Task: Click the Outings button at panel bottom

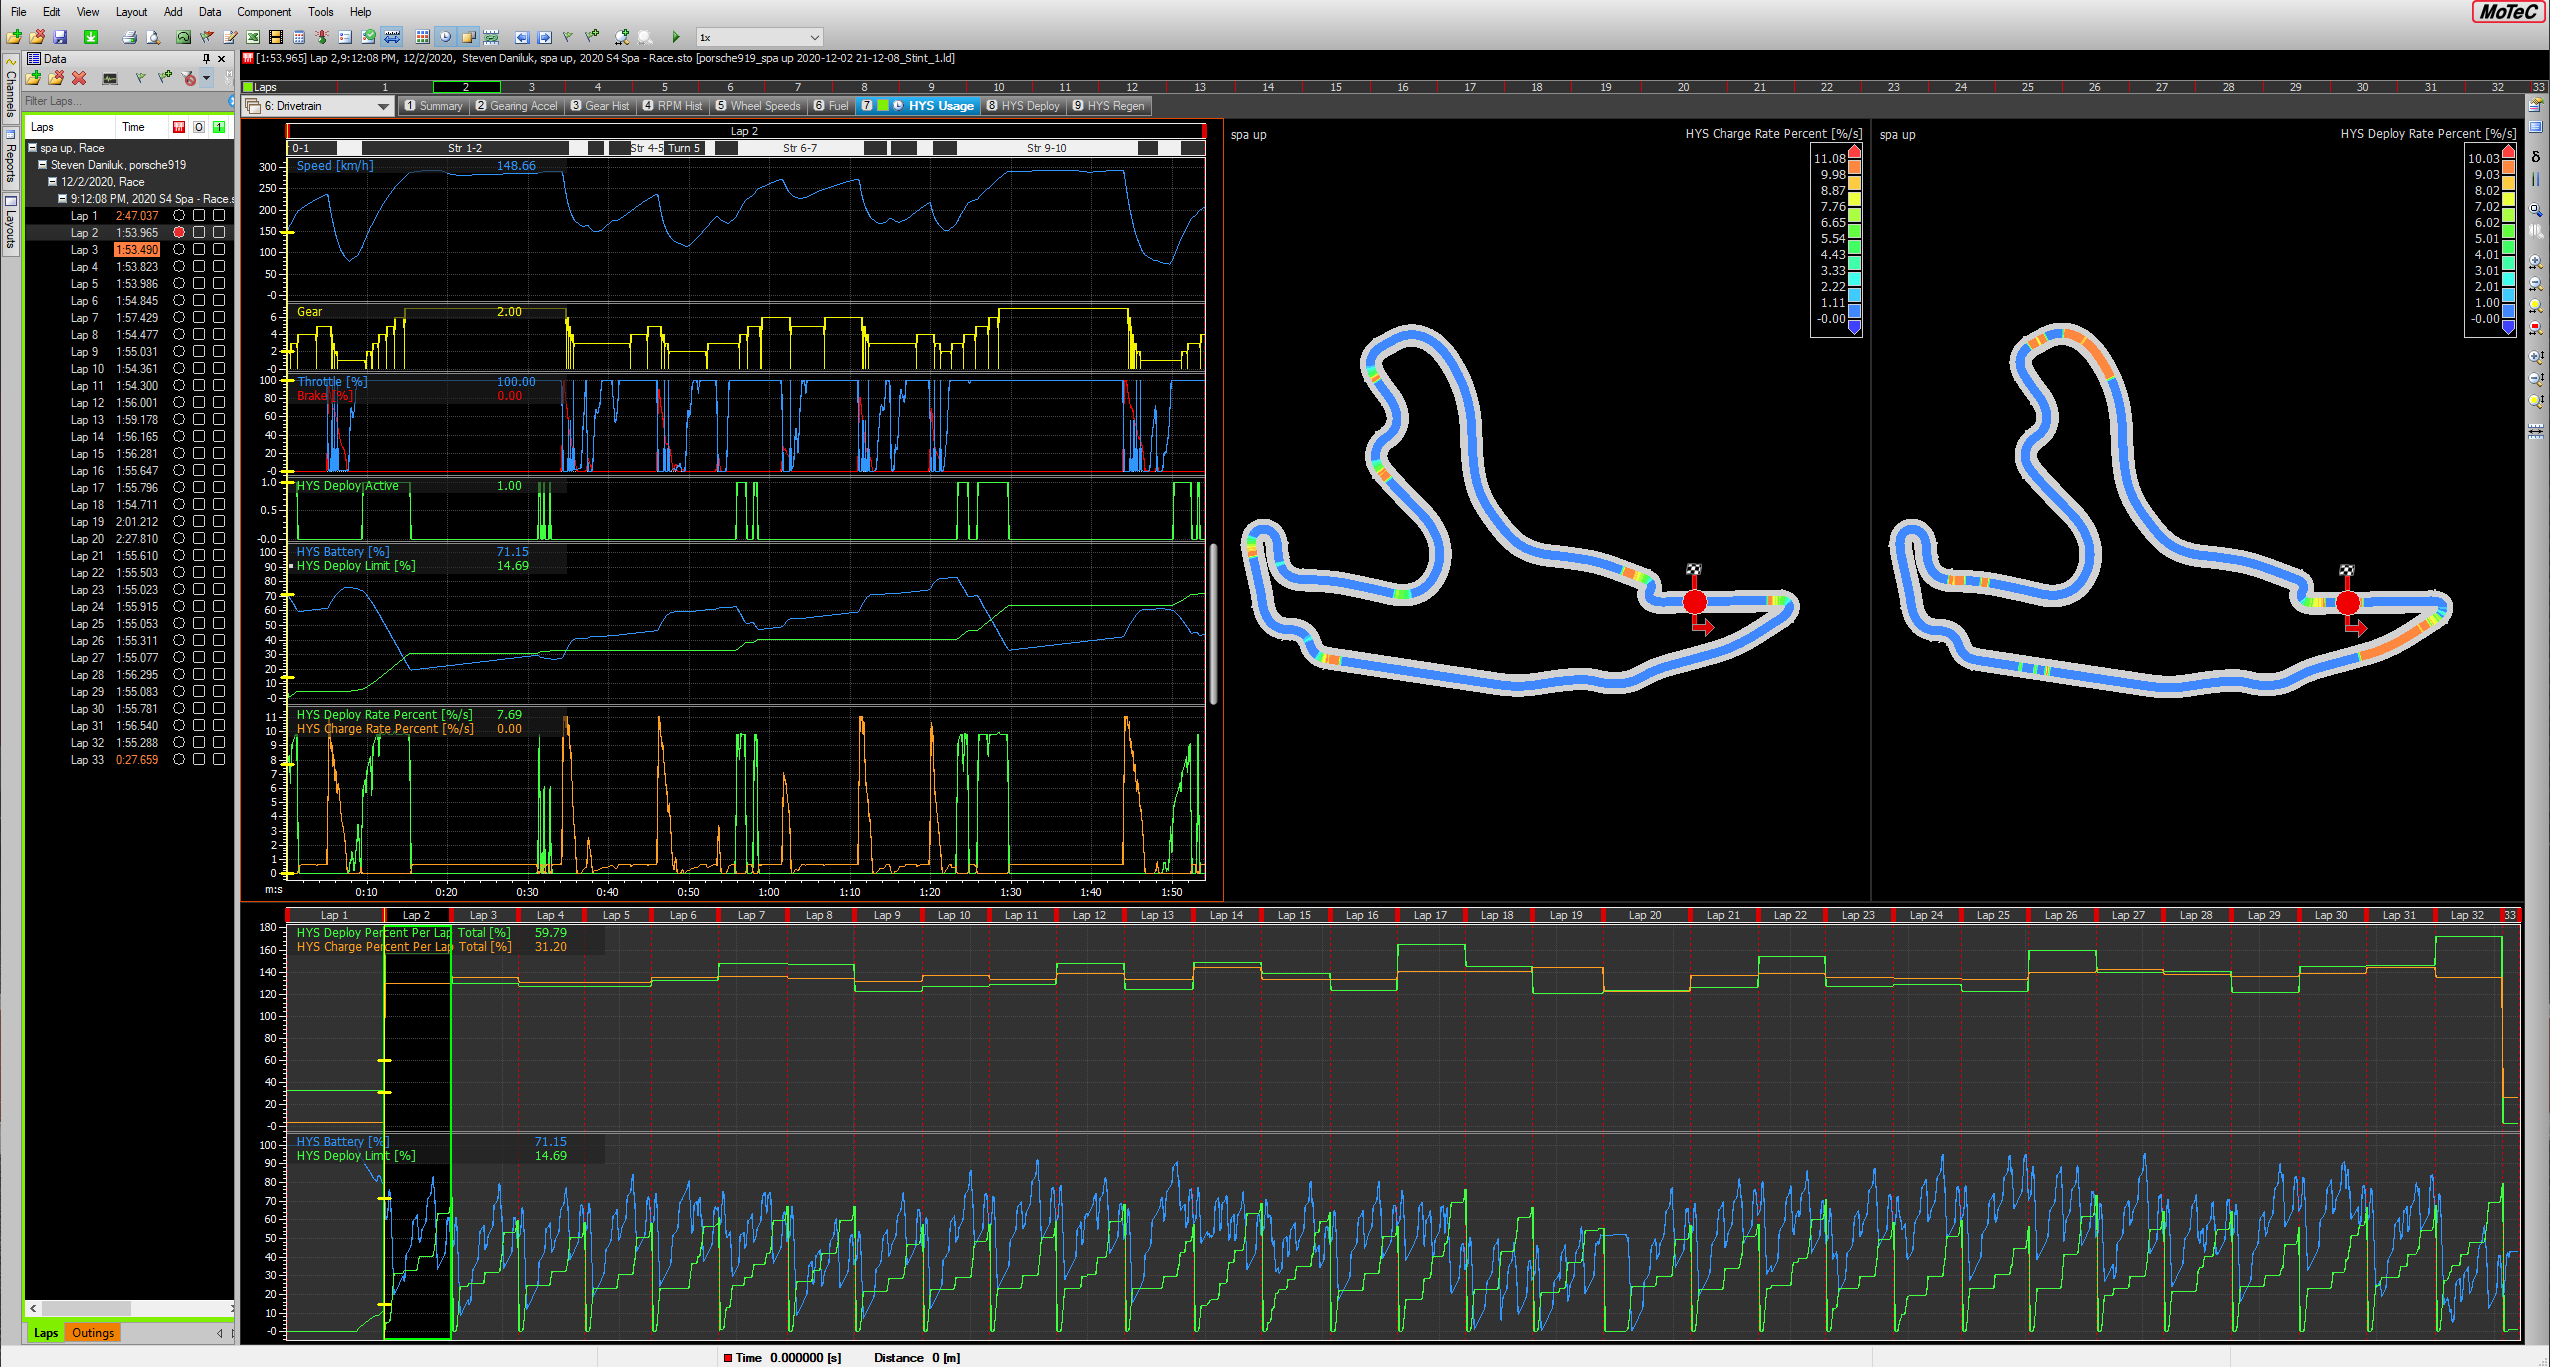Action: coord(93,1332)
